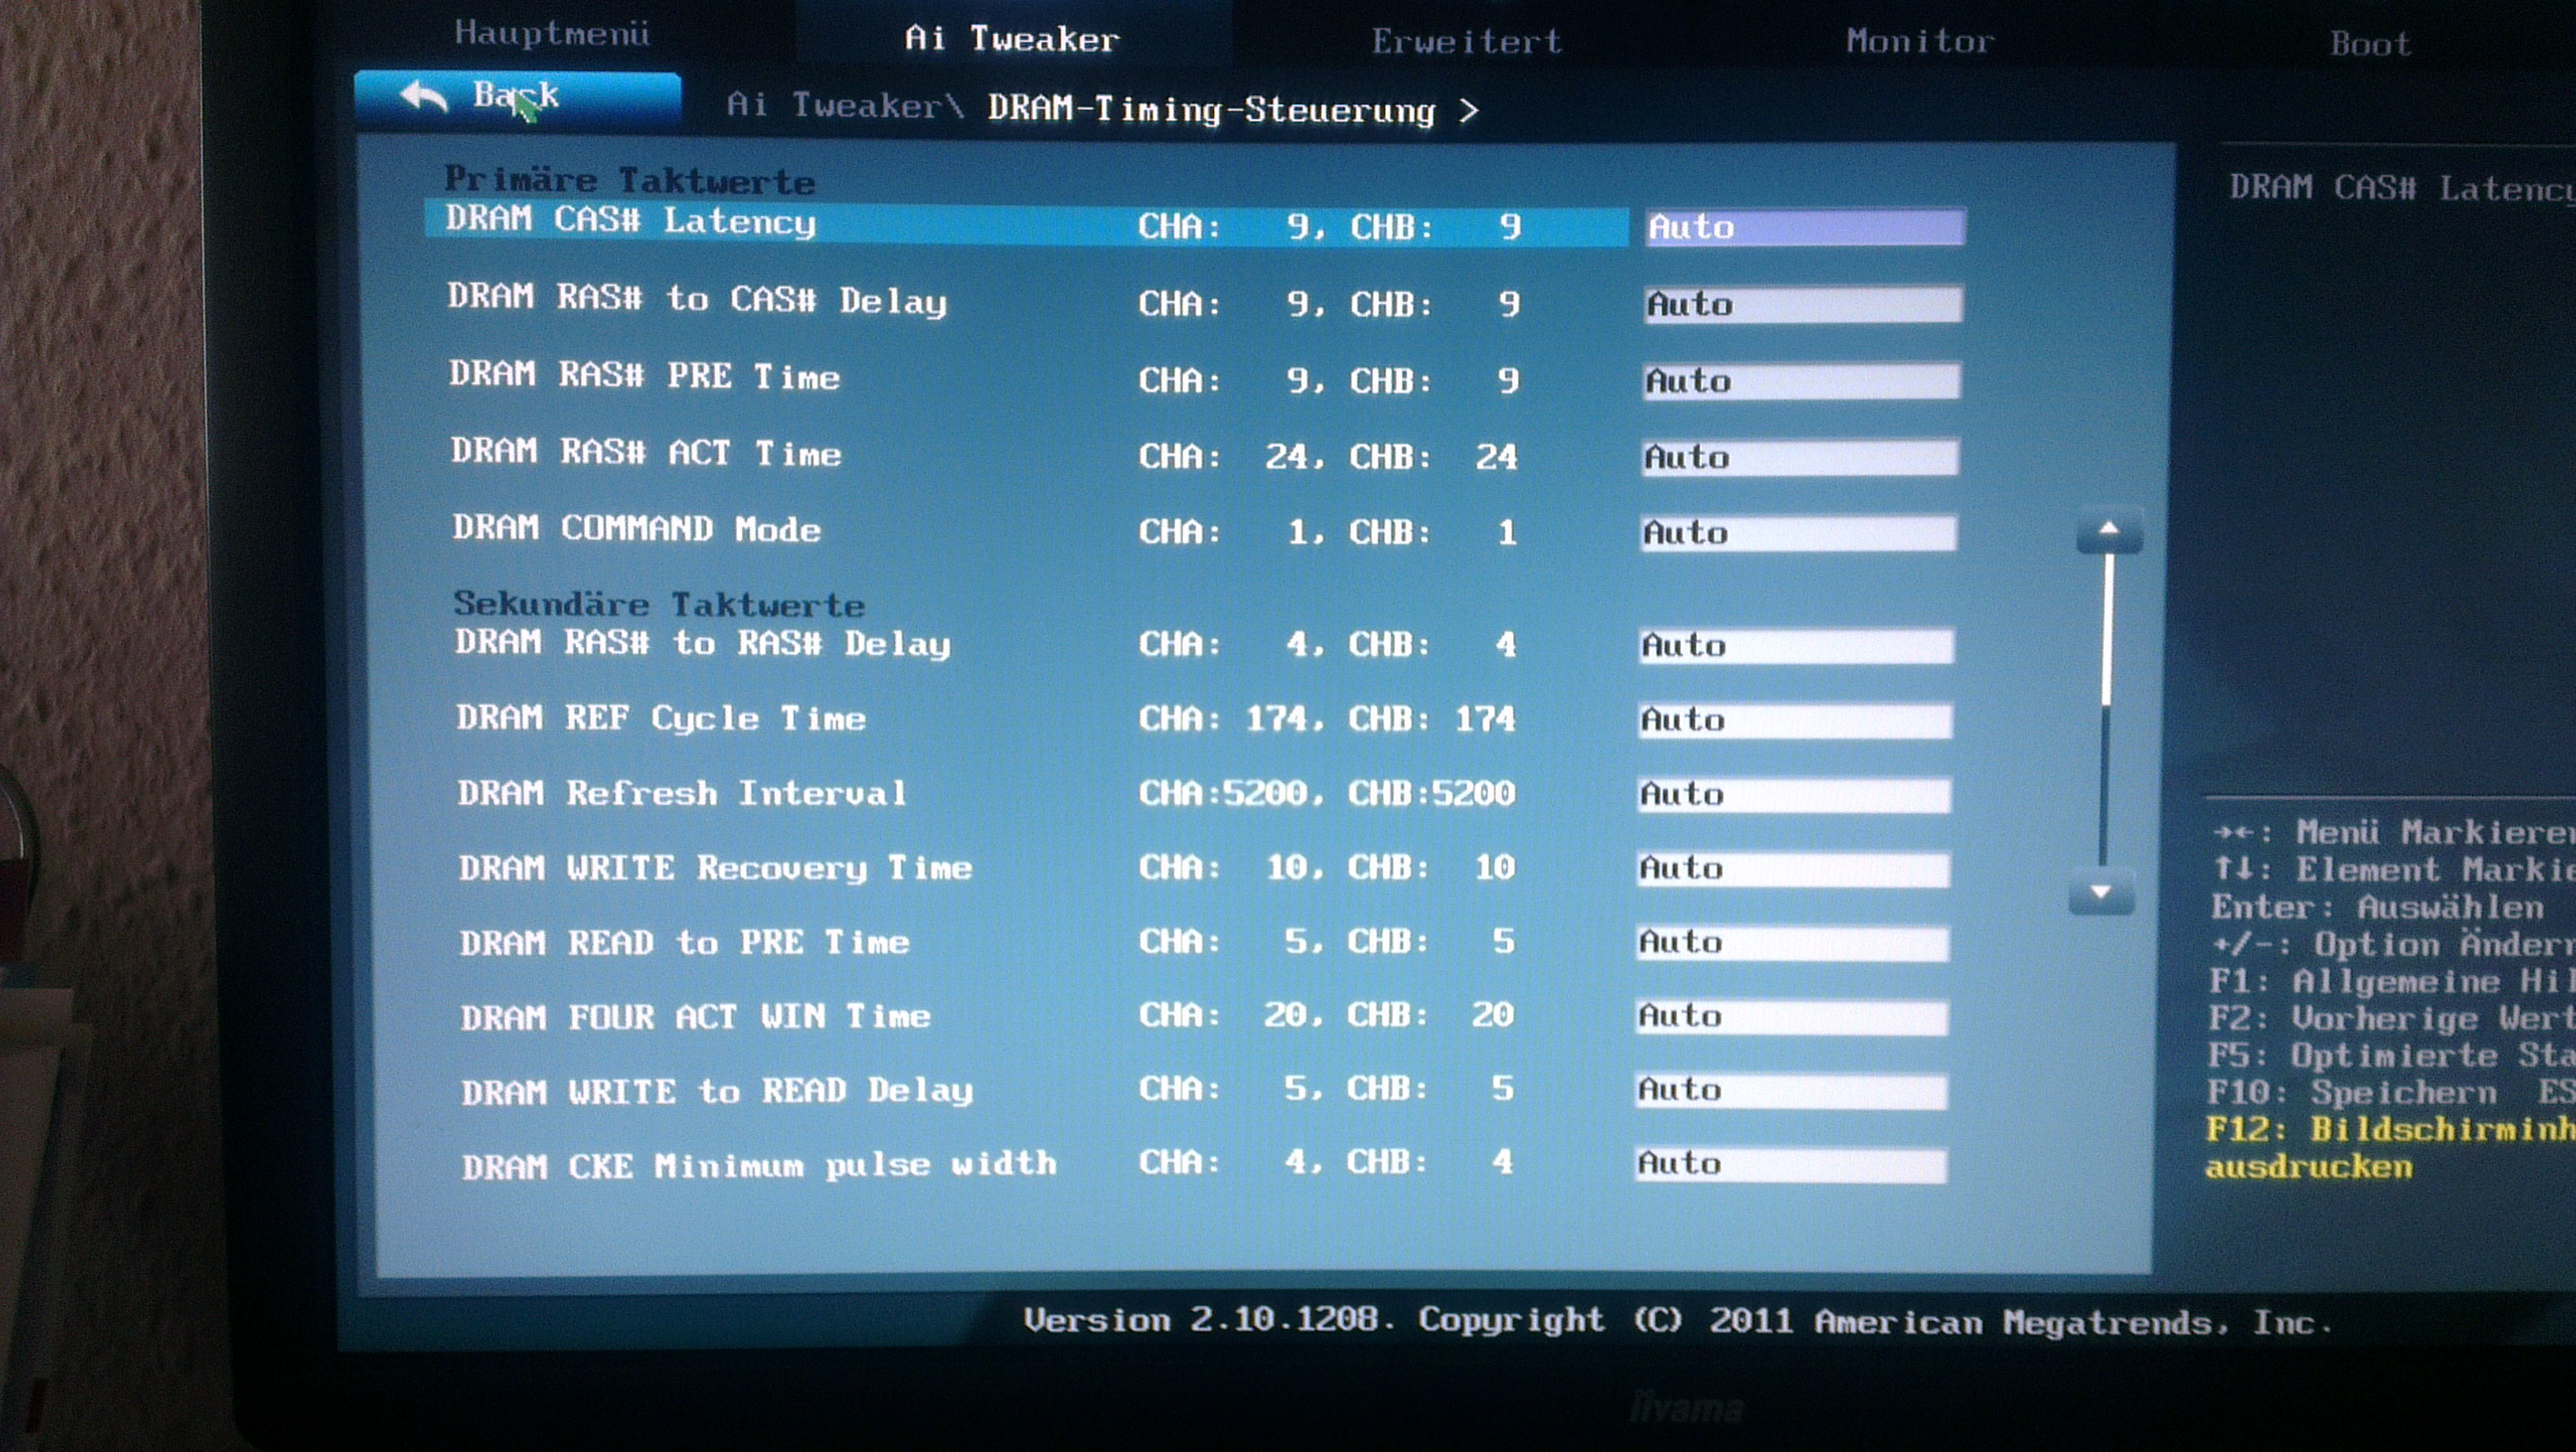
Task: Open DRAM CAS# Latency Auto field
Action: coord(1804,227)
